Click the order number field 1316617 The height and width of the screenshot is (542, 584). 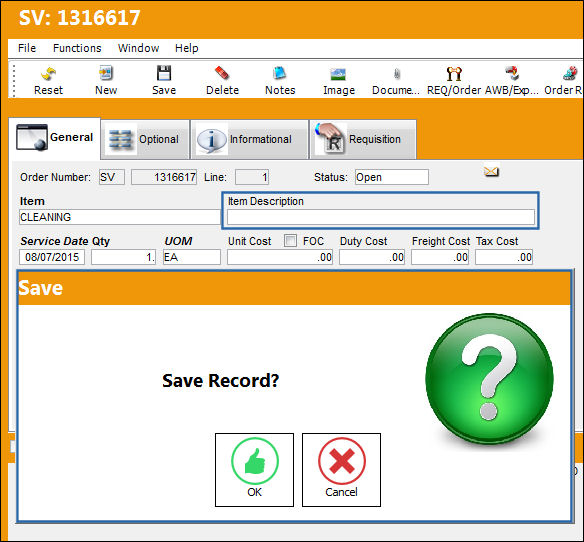point(164,177)
